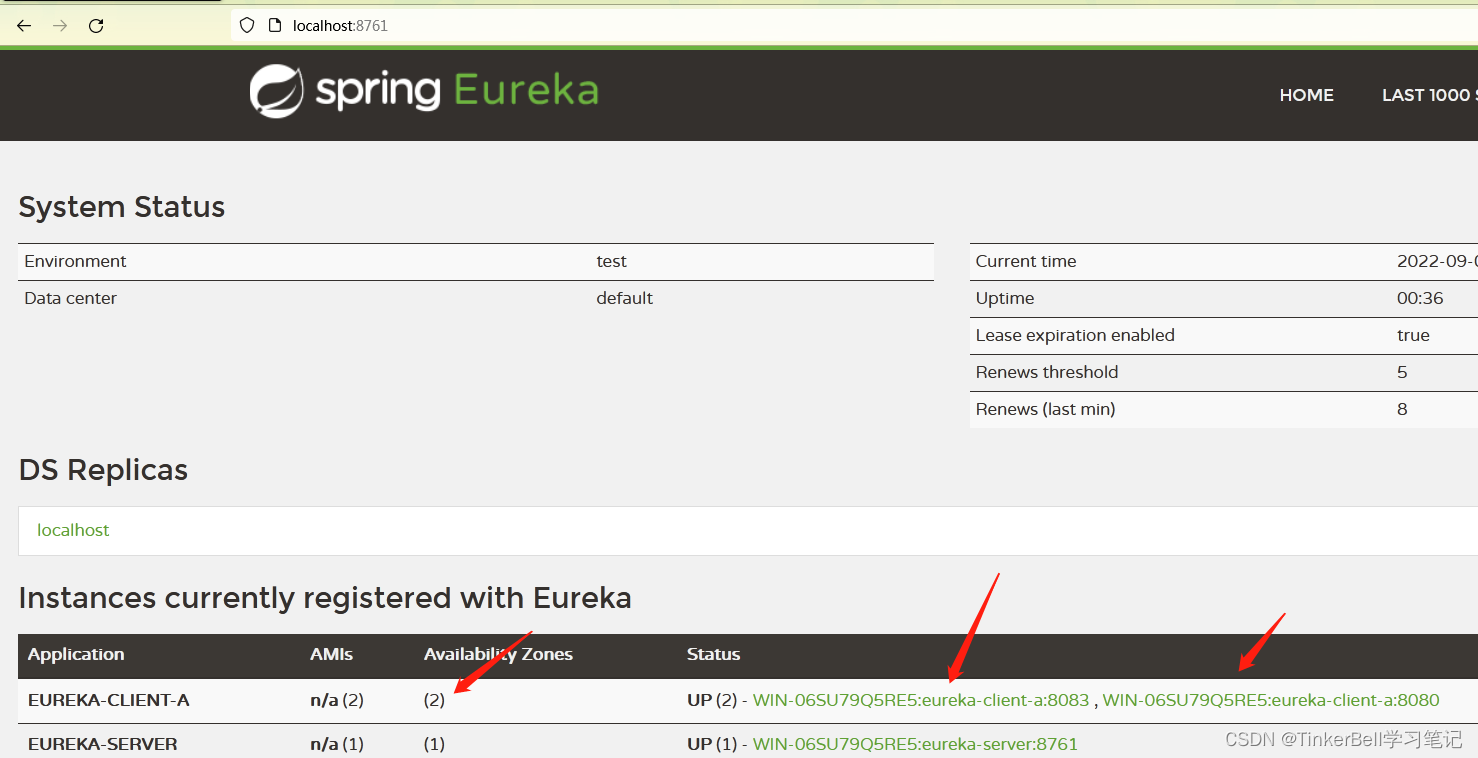1478x758 pixels.
Task: Open the eureka-client-a:8080 instance link
Action: (x=1271, y=700)
